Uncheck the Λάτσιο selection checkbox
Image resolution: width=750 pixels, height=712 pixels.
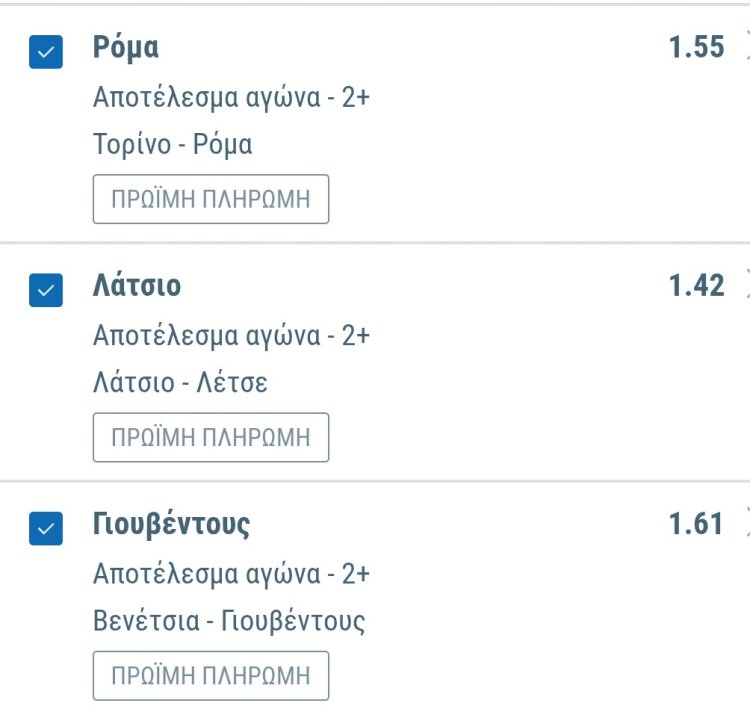pos(46,290)
